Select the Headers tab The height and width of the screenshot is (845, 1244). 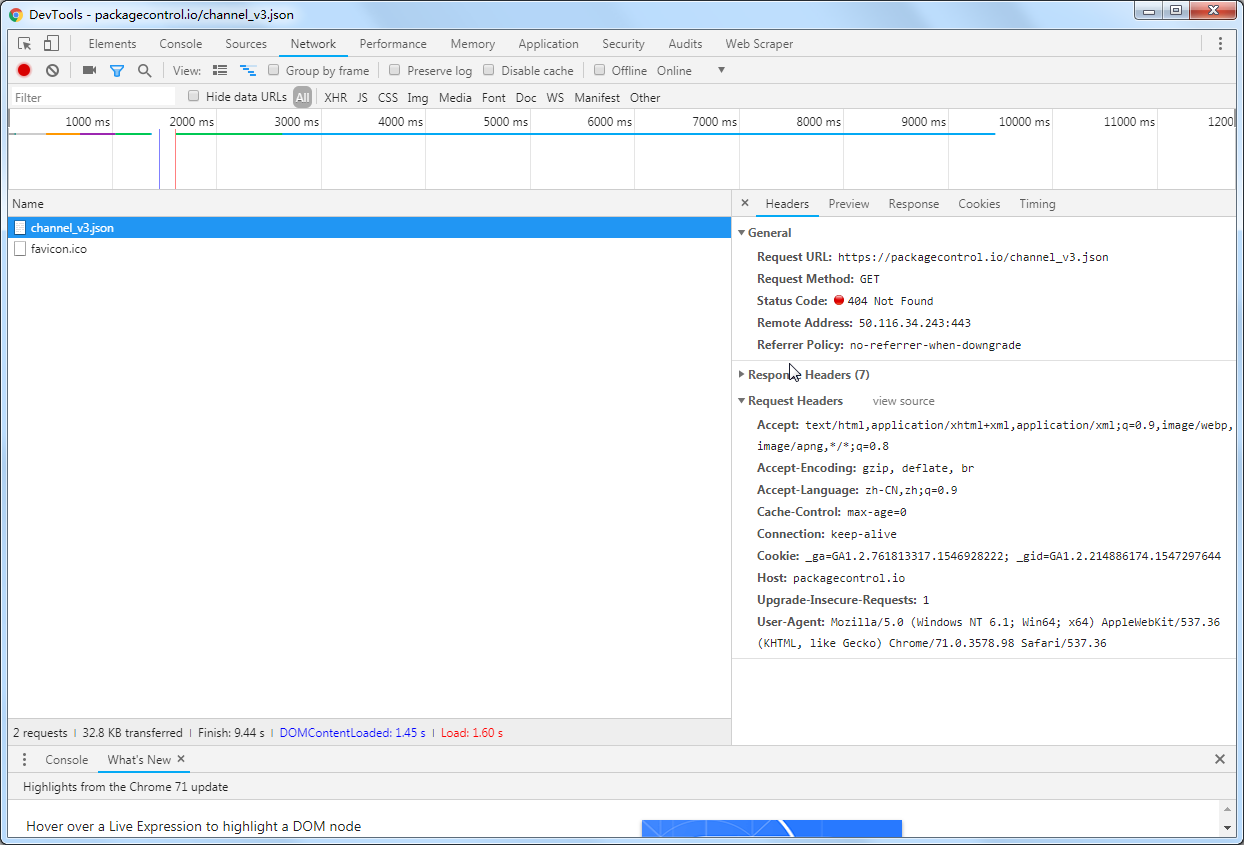[x=787, y=204]
